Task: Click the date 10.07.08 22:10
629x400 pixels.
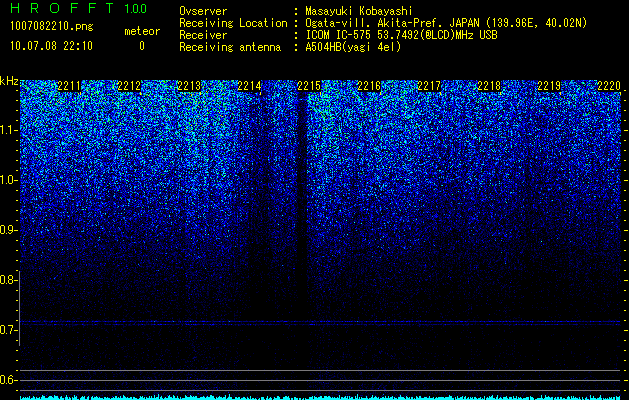Action: coord(51,46)
